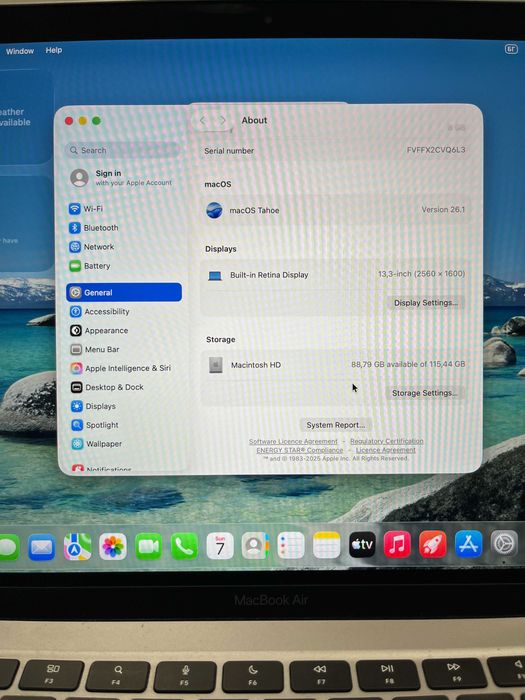Screen dimensions: 525x700
Task: Open Notes from the Dock
Action: (326, 545)
